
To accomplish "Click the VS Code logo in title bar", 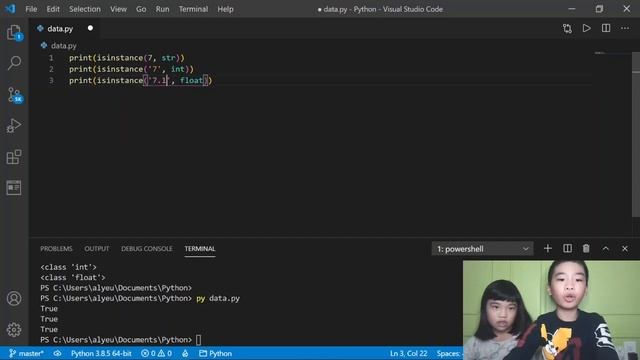I will point(10,9).
